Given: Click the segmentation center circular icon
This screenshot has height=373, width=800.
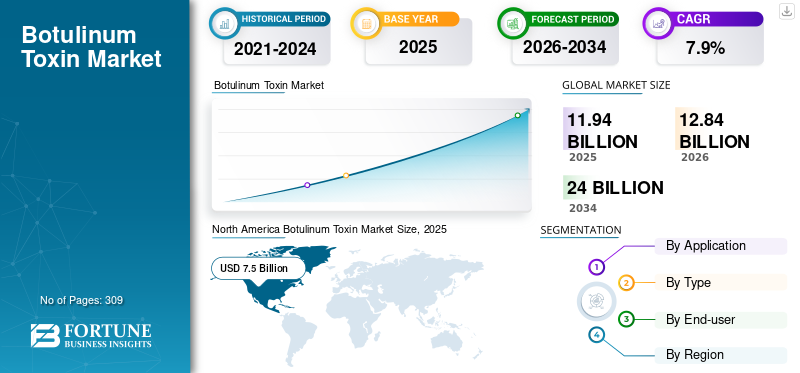Looking at the screenshot, I should 594,301.
